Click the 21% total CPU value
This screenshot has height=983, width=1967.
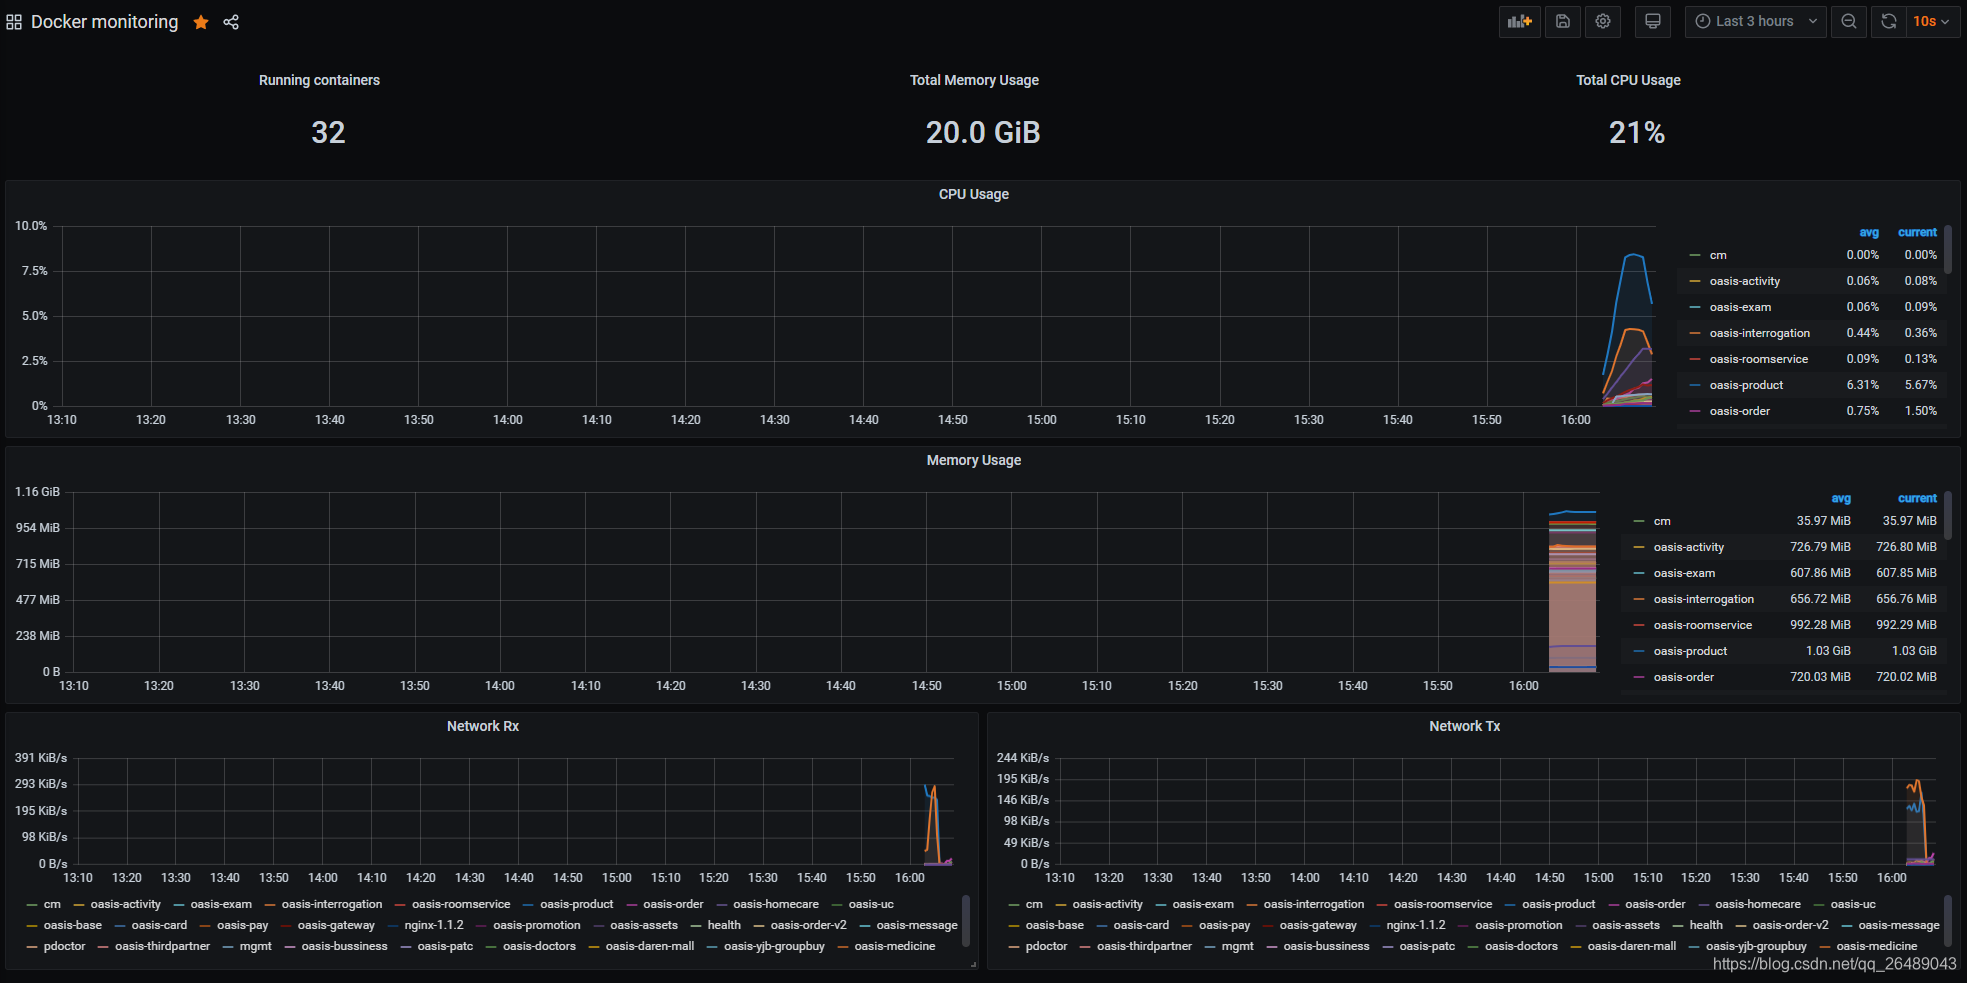click(x=1637, y=132)
